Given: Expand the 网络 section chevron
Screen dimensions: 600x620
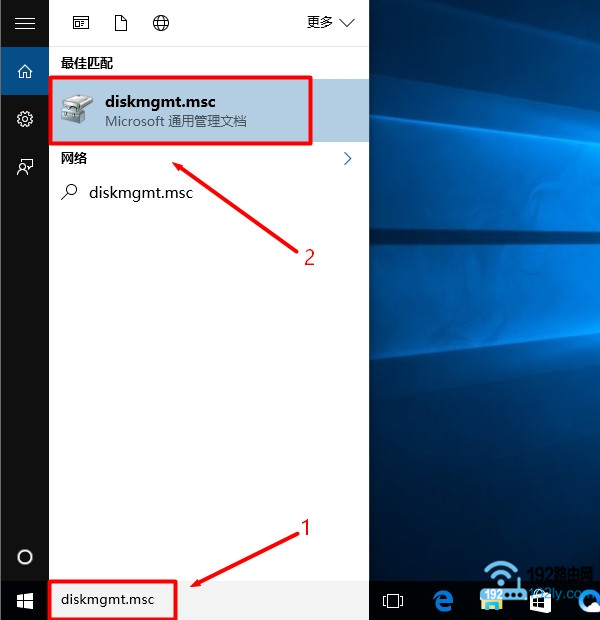Looking at the screenshot, I should (x=347, y=159).
